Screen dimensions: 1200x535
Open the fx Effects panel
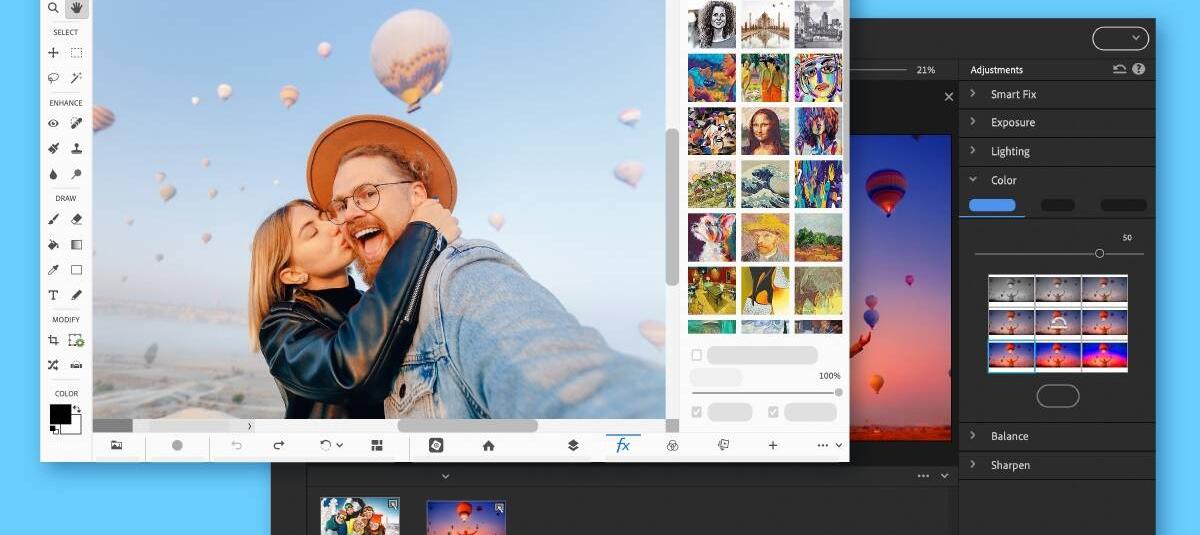tap(623, 445)
